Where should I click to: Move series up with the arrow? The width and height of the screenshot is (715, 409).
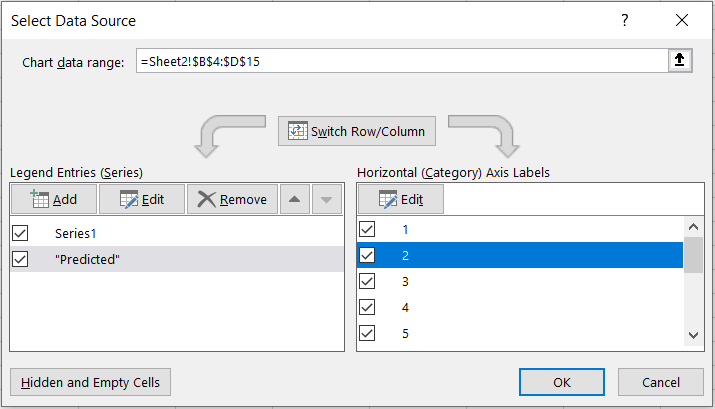[293, 199]
